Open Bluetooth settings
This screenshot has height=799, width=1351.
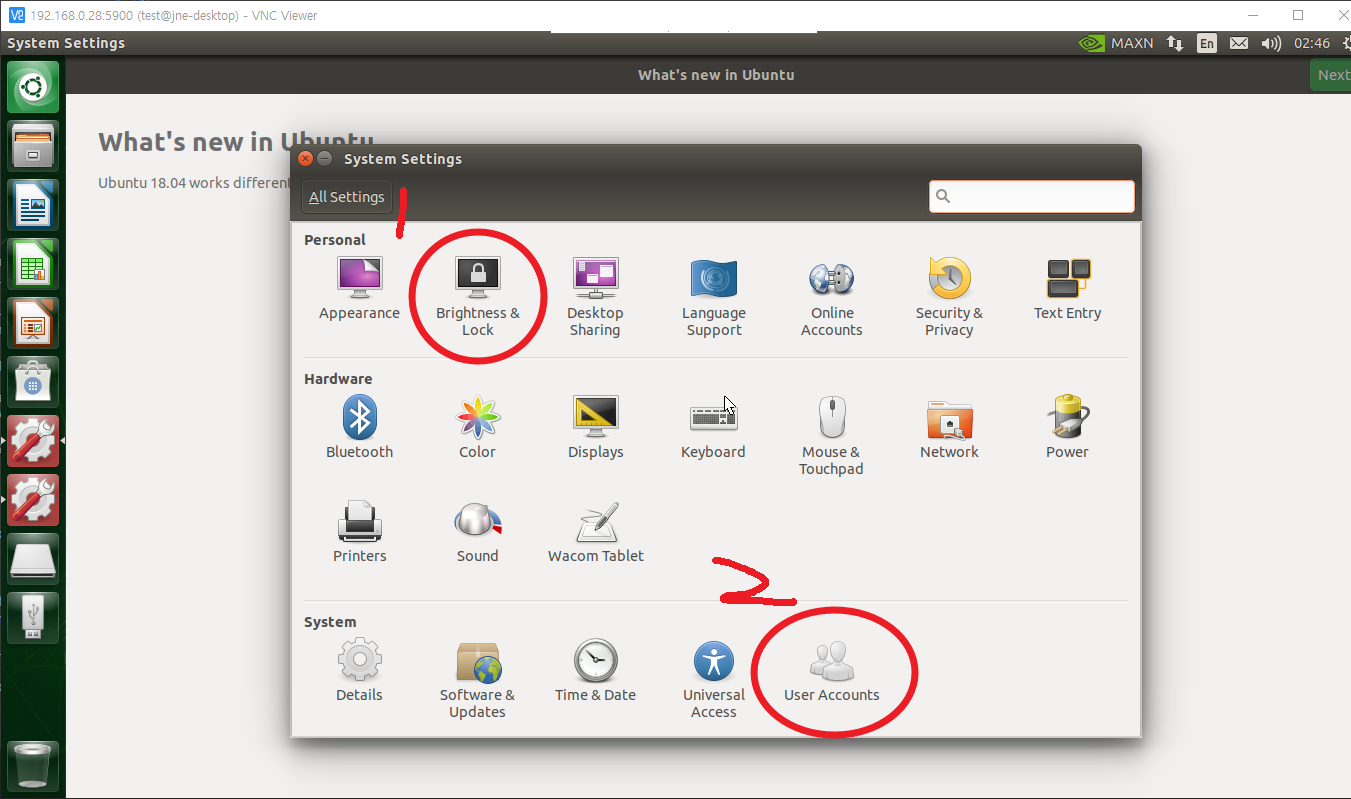tap(360, 428)
